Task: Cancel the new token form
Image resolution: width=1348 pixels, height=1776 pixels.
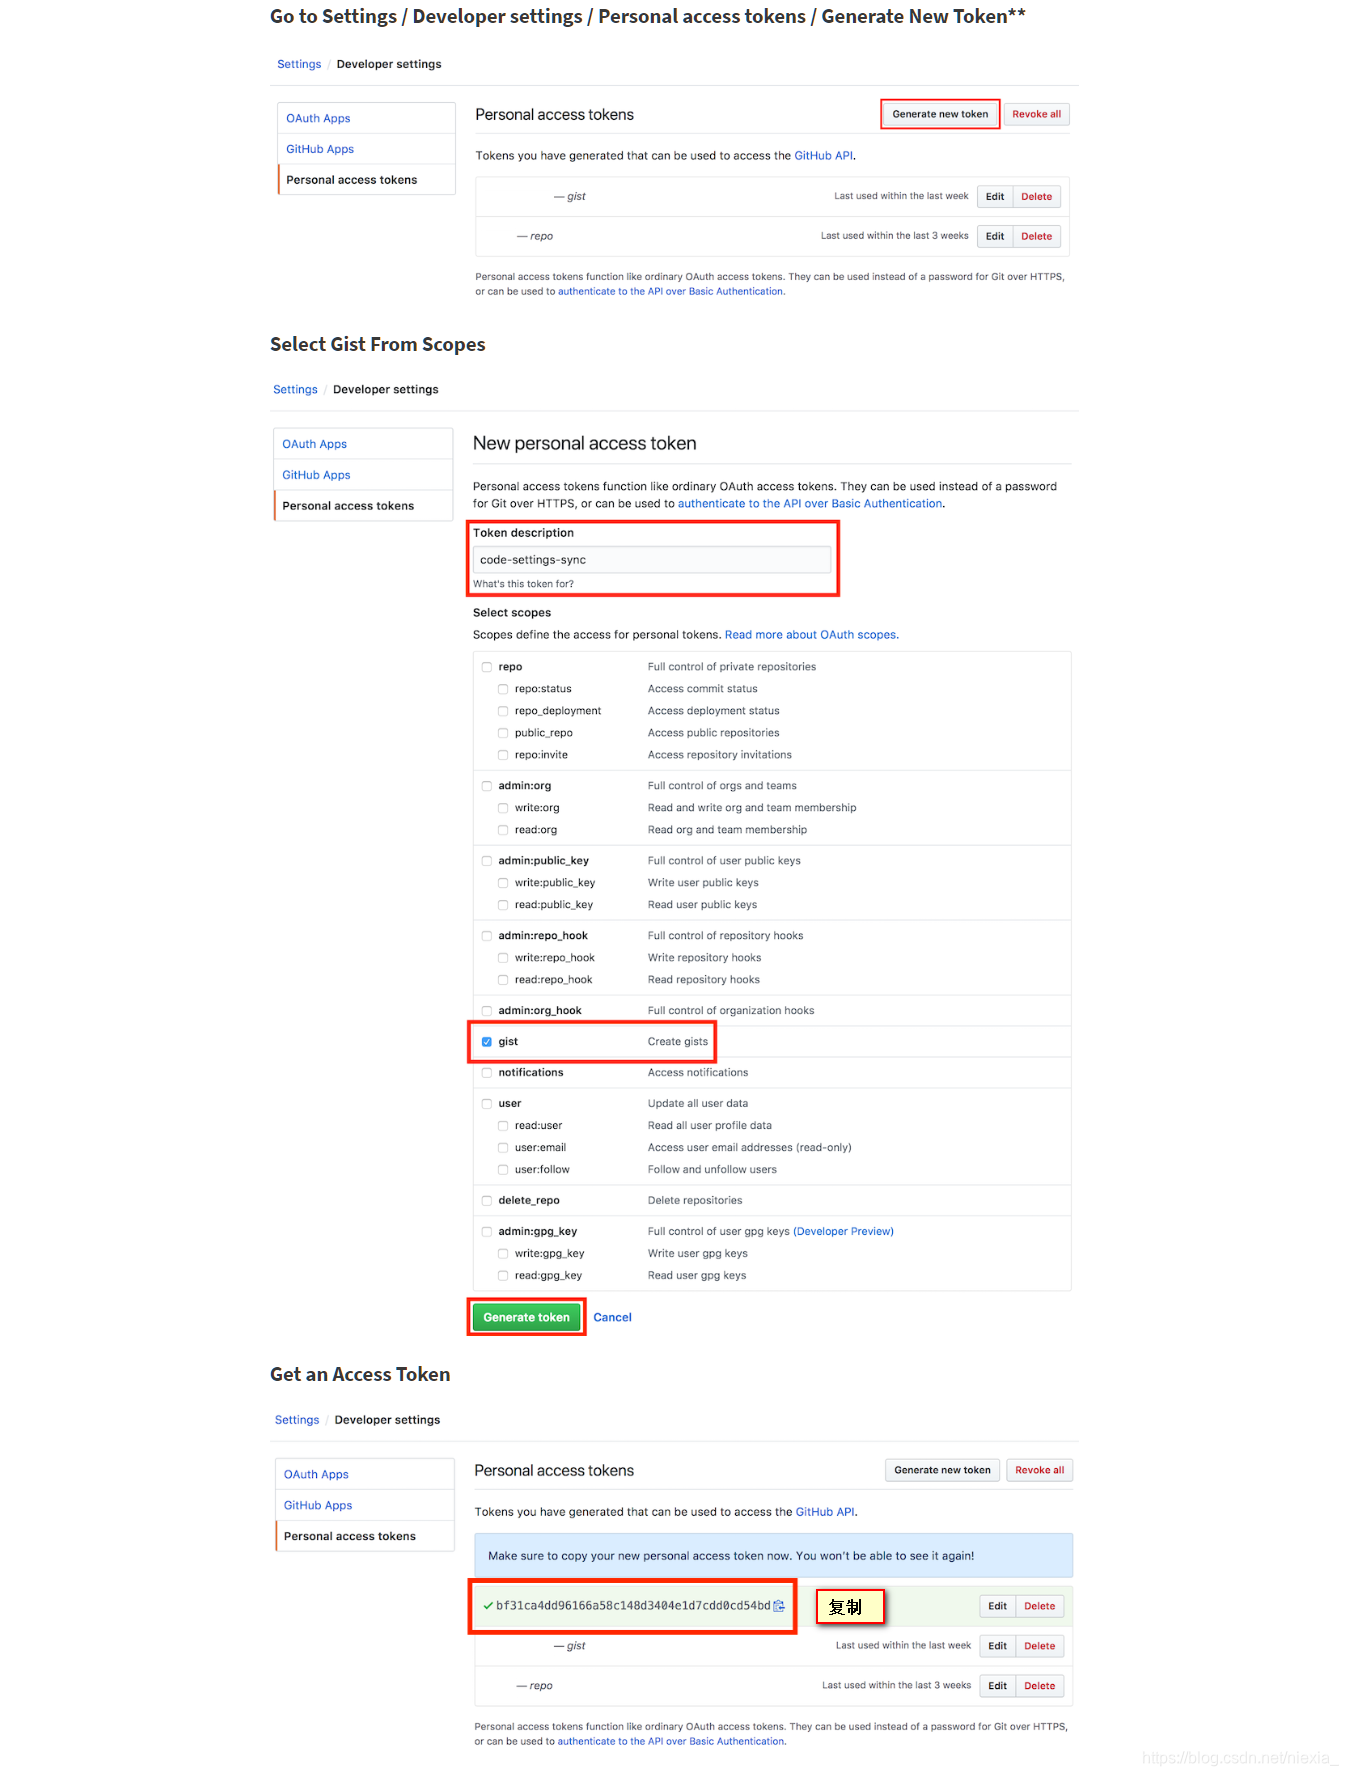Action: (612, 1318)
